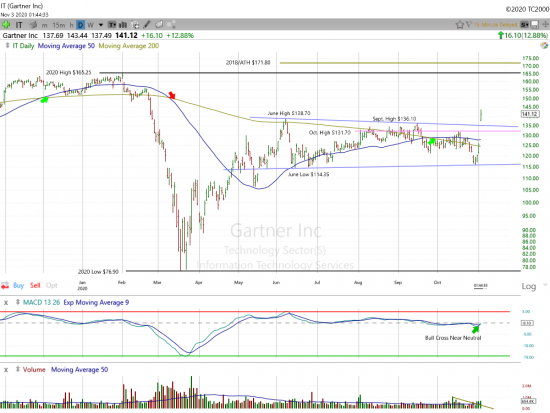550x413 pixels.
Task: Click the 141.12 current price tag
Action: (530, 114)
